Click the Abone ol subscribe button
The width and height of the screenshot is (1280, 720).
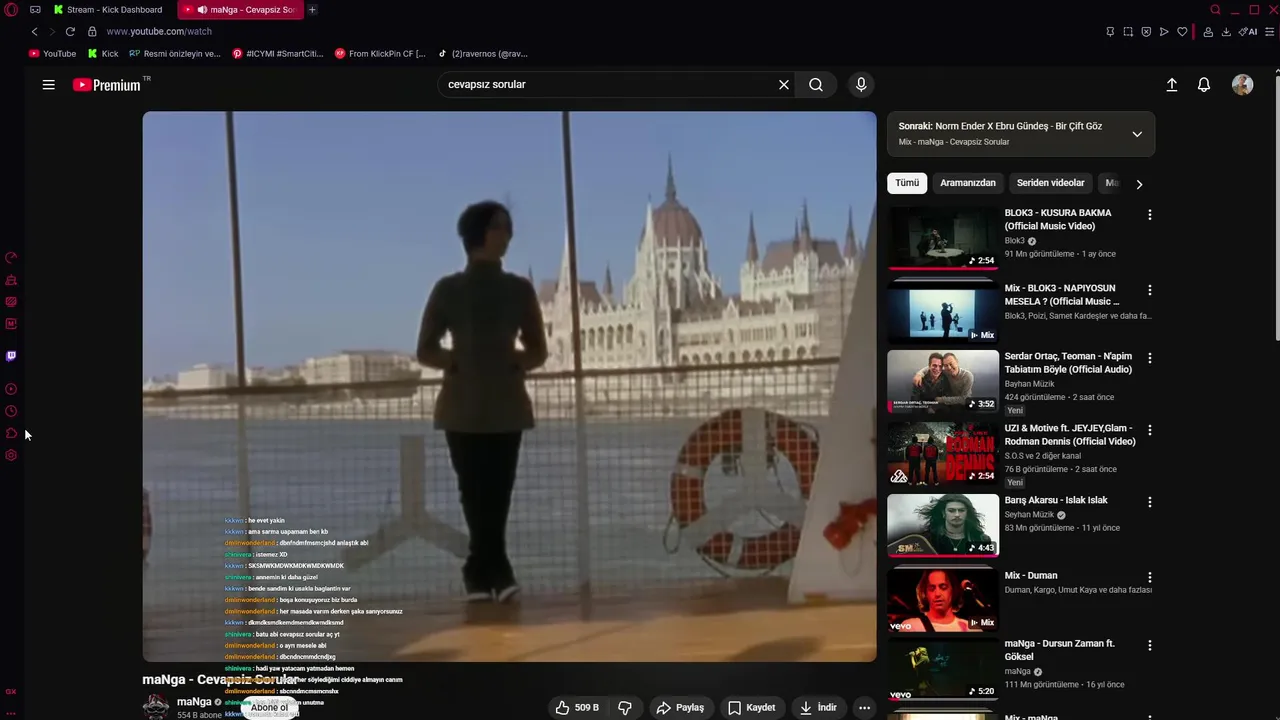pyautogui.click(x=269, y=708)
